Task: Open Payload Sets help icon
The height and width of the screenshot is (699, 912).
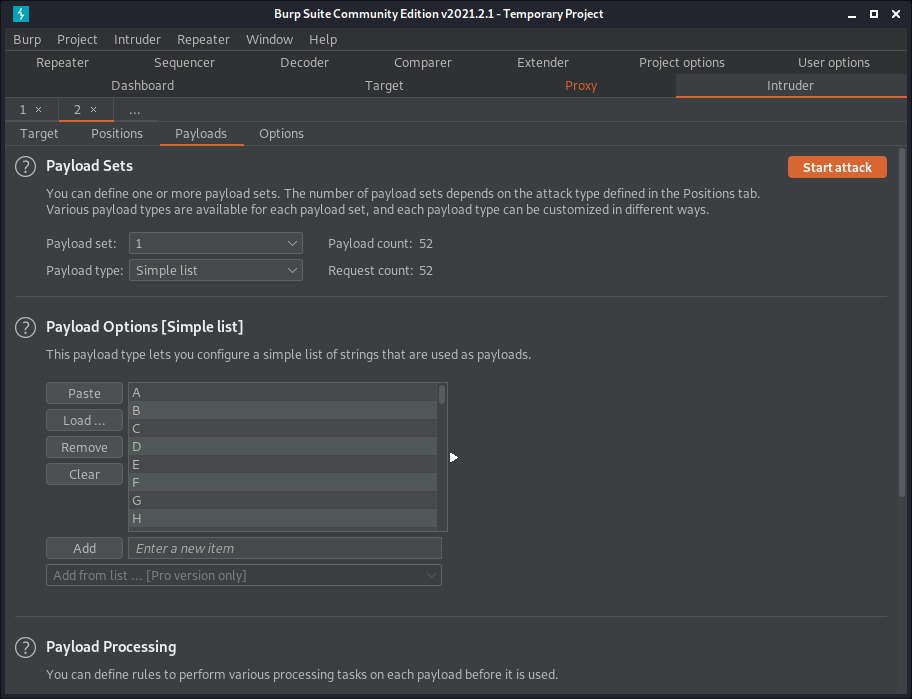Action: tap(26, 166)
